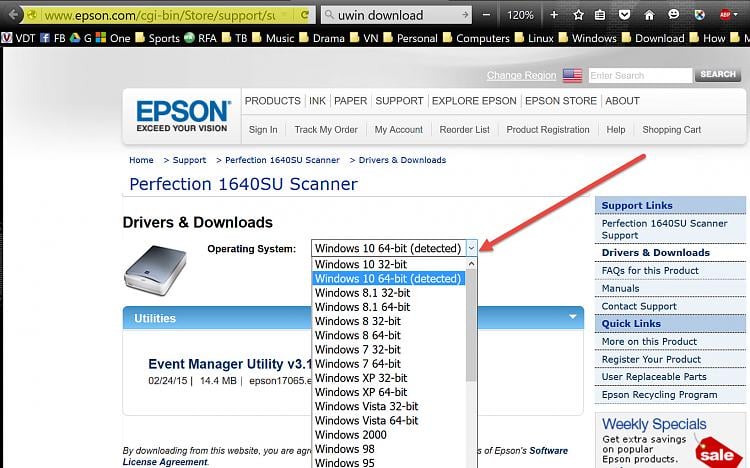This screenshot has height=468, width=750.
Task: Select Windows XP 64-bit option
Action: click(388, 392)
